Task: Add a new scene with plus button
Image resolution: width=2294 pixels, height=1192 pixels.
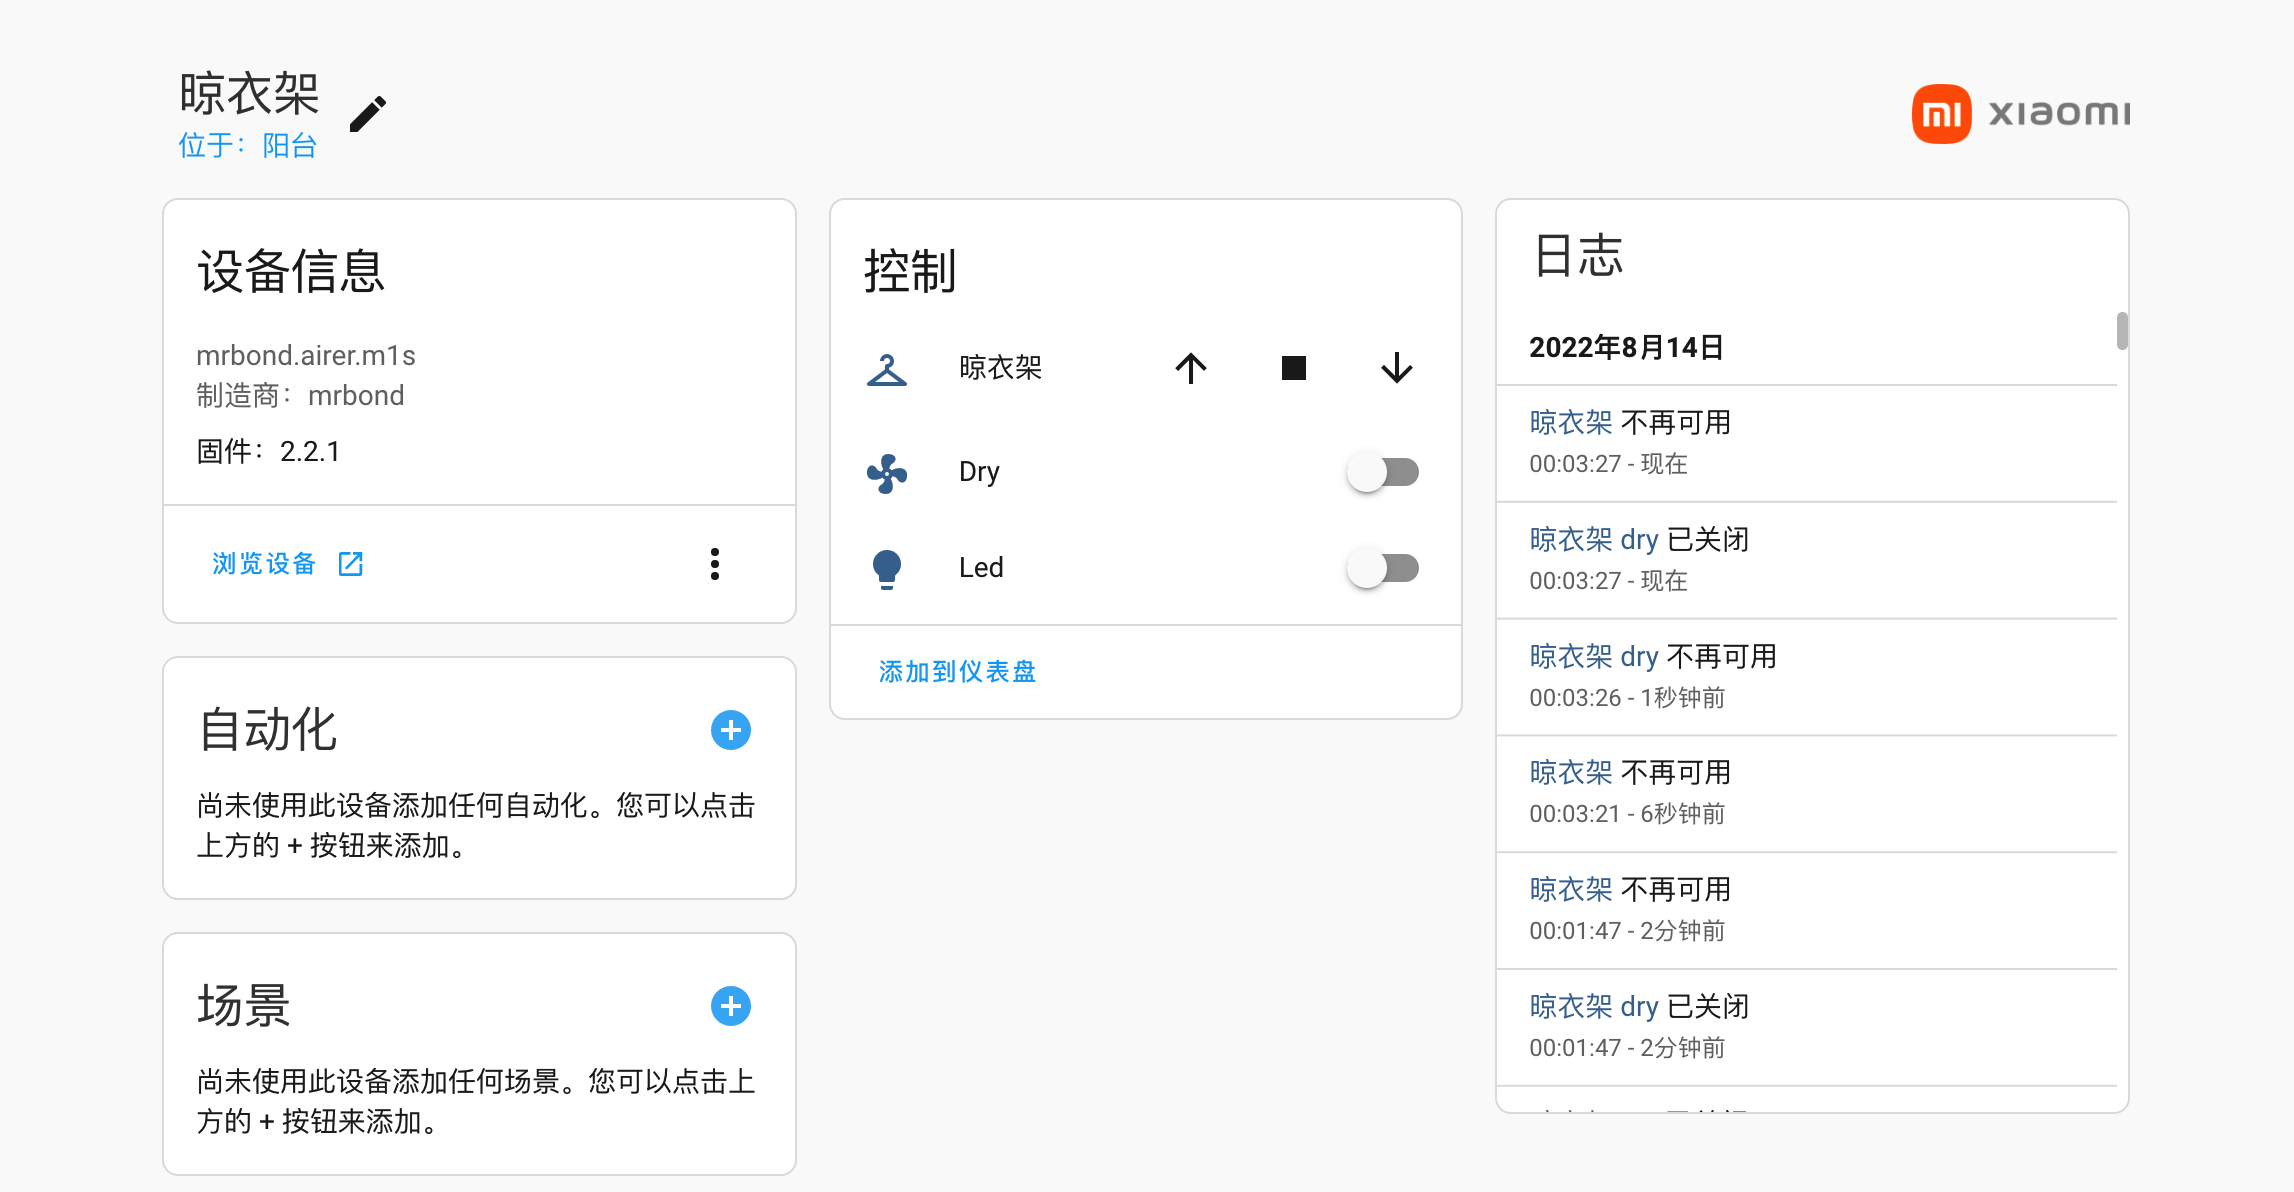Action: [x=731, y=1006]
